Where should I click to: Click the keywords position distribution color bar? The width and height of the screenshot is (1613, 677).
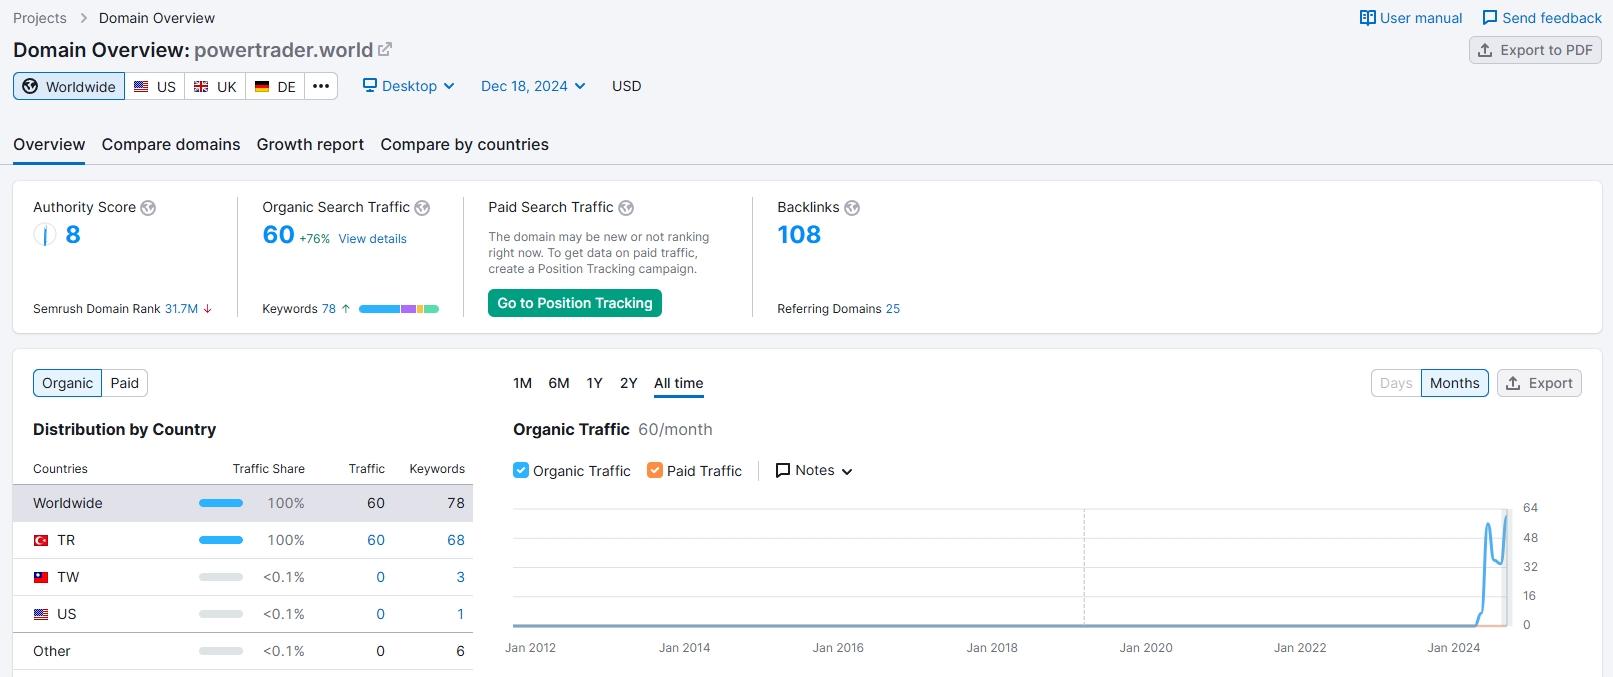coord(399,309)
